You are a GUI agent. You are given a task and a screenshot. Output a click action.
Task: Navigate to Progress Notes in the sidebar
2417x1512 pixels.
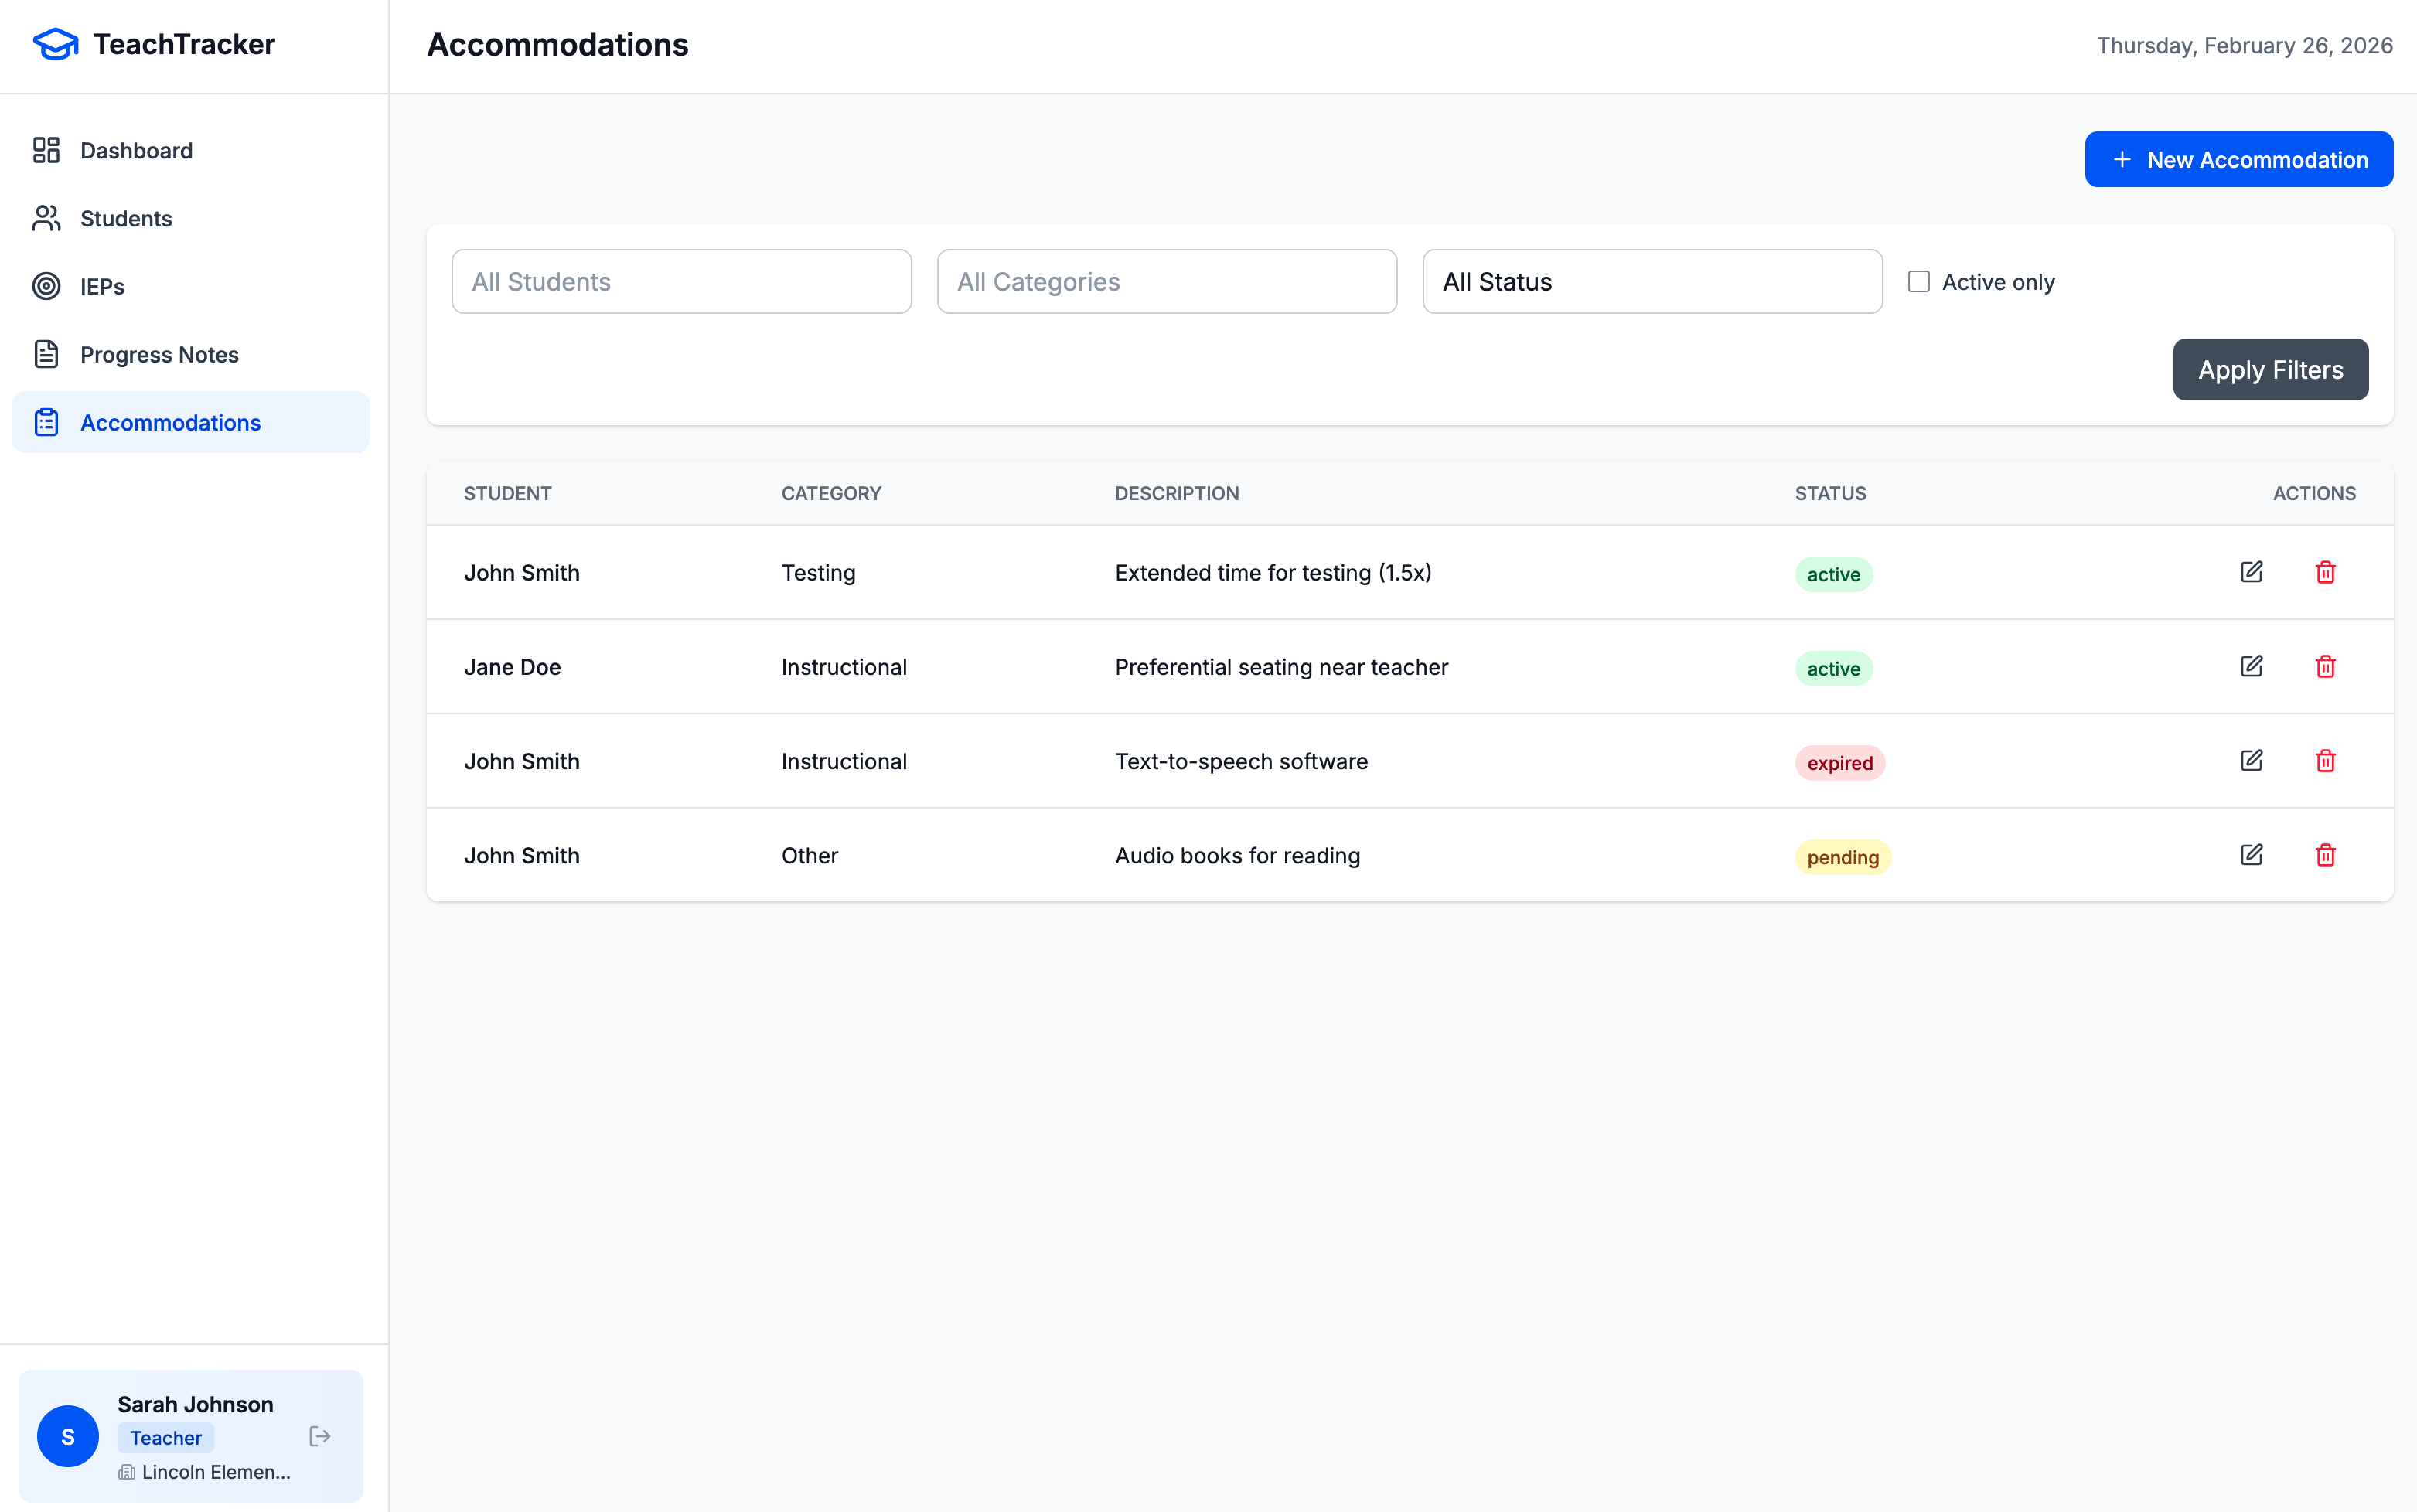point(159,354)
